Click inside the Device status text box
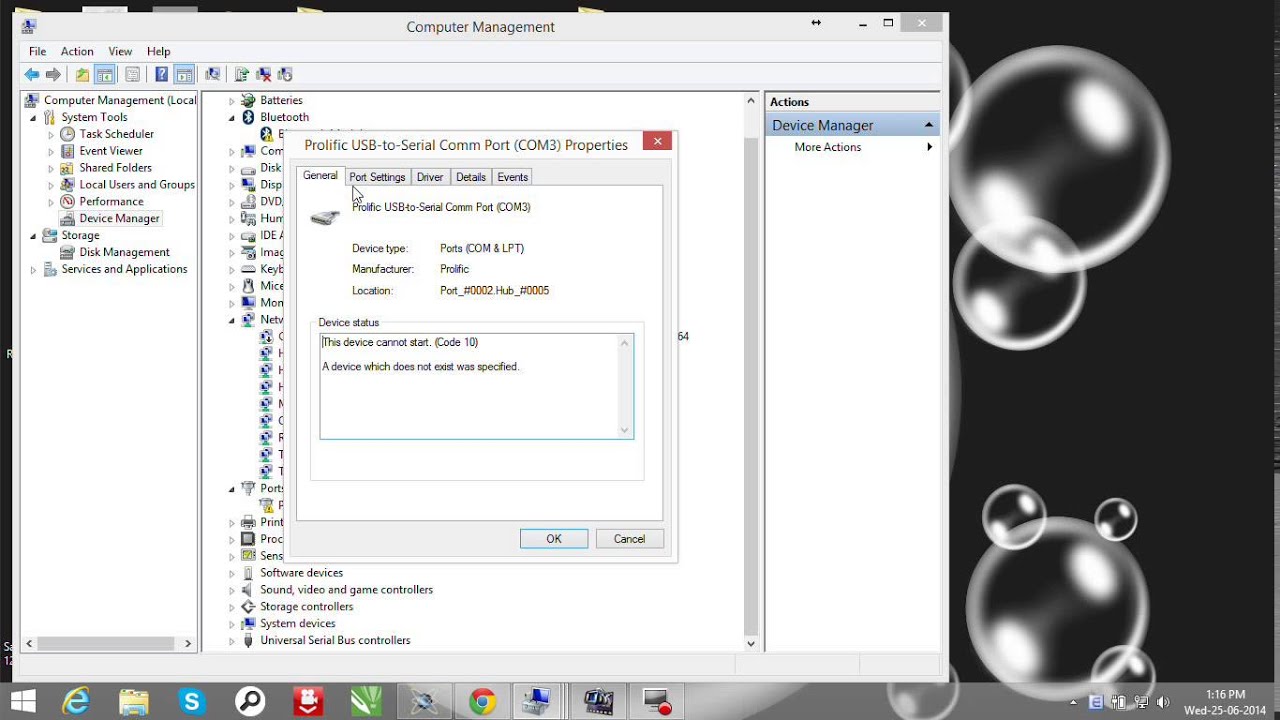This screenshot has width=1280, height=720. click(x=476, y=386)
